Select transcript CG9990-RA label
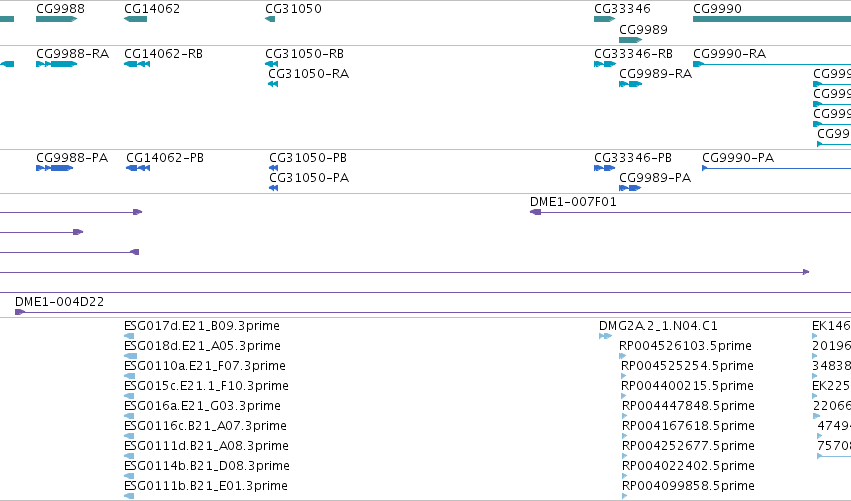 click(x=729, y=54)
